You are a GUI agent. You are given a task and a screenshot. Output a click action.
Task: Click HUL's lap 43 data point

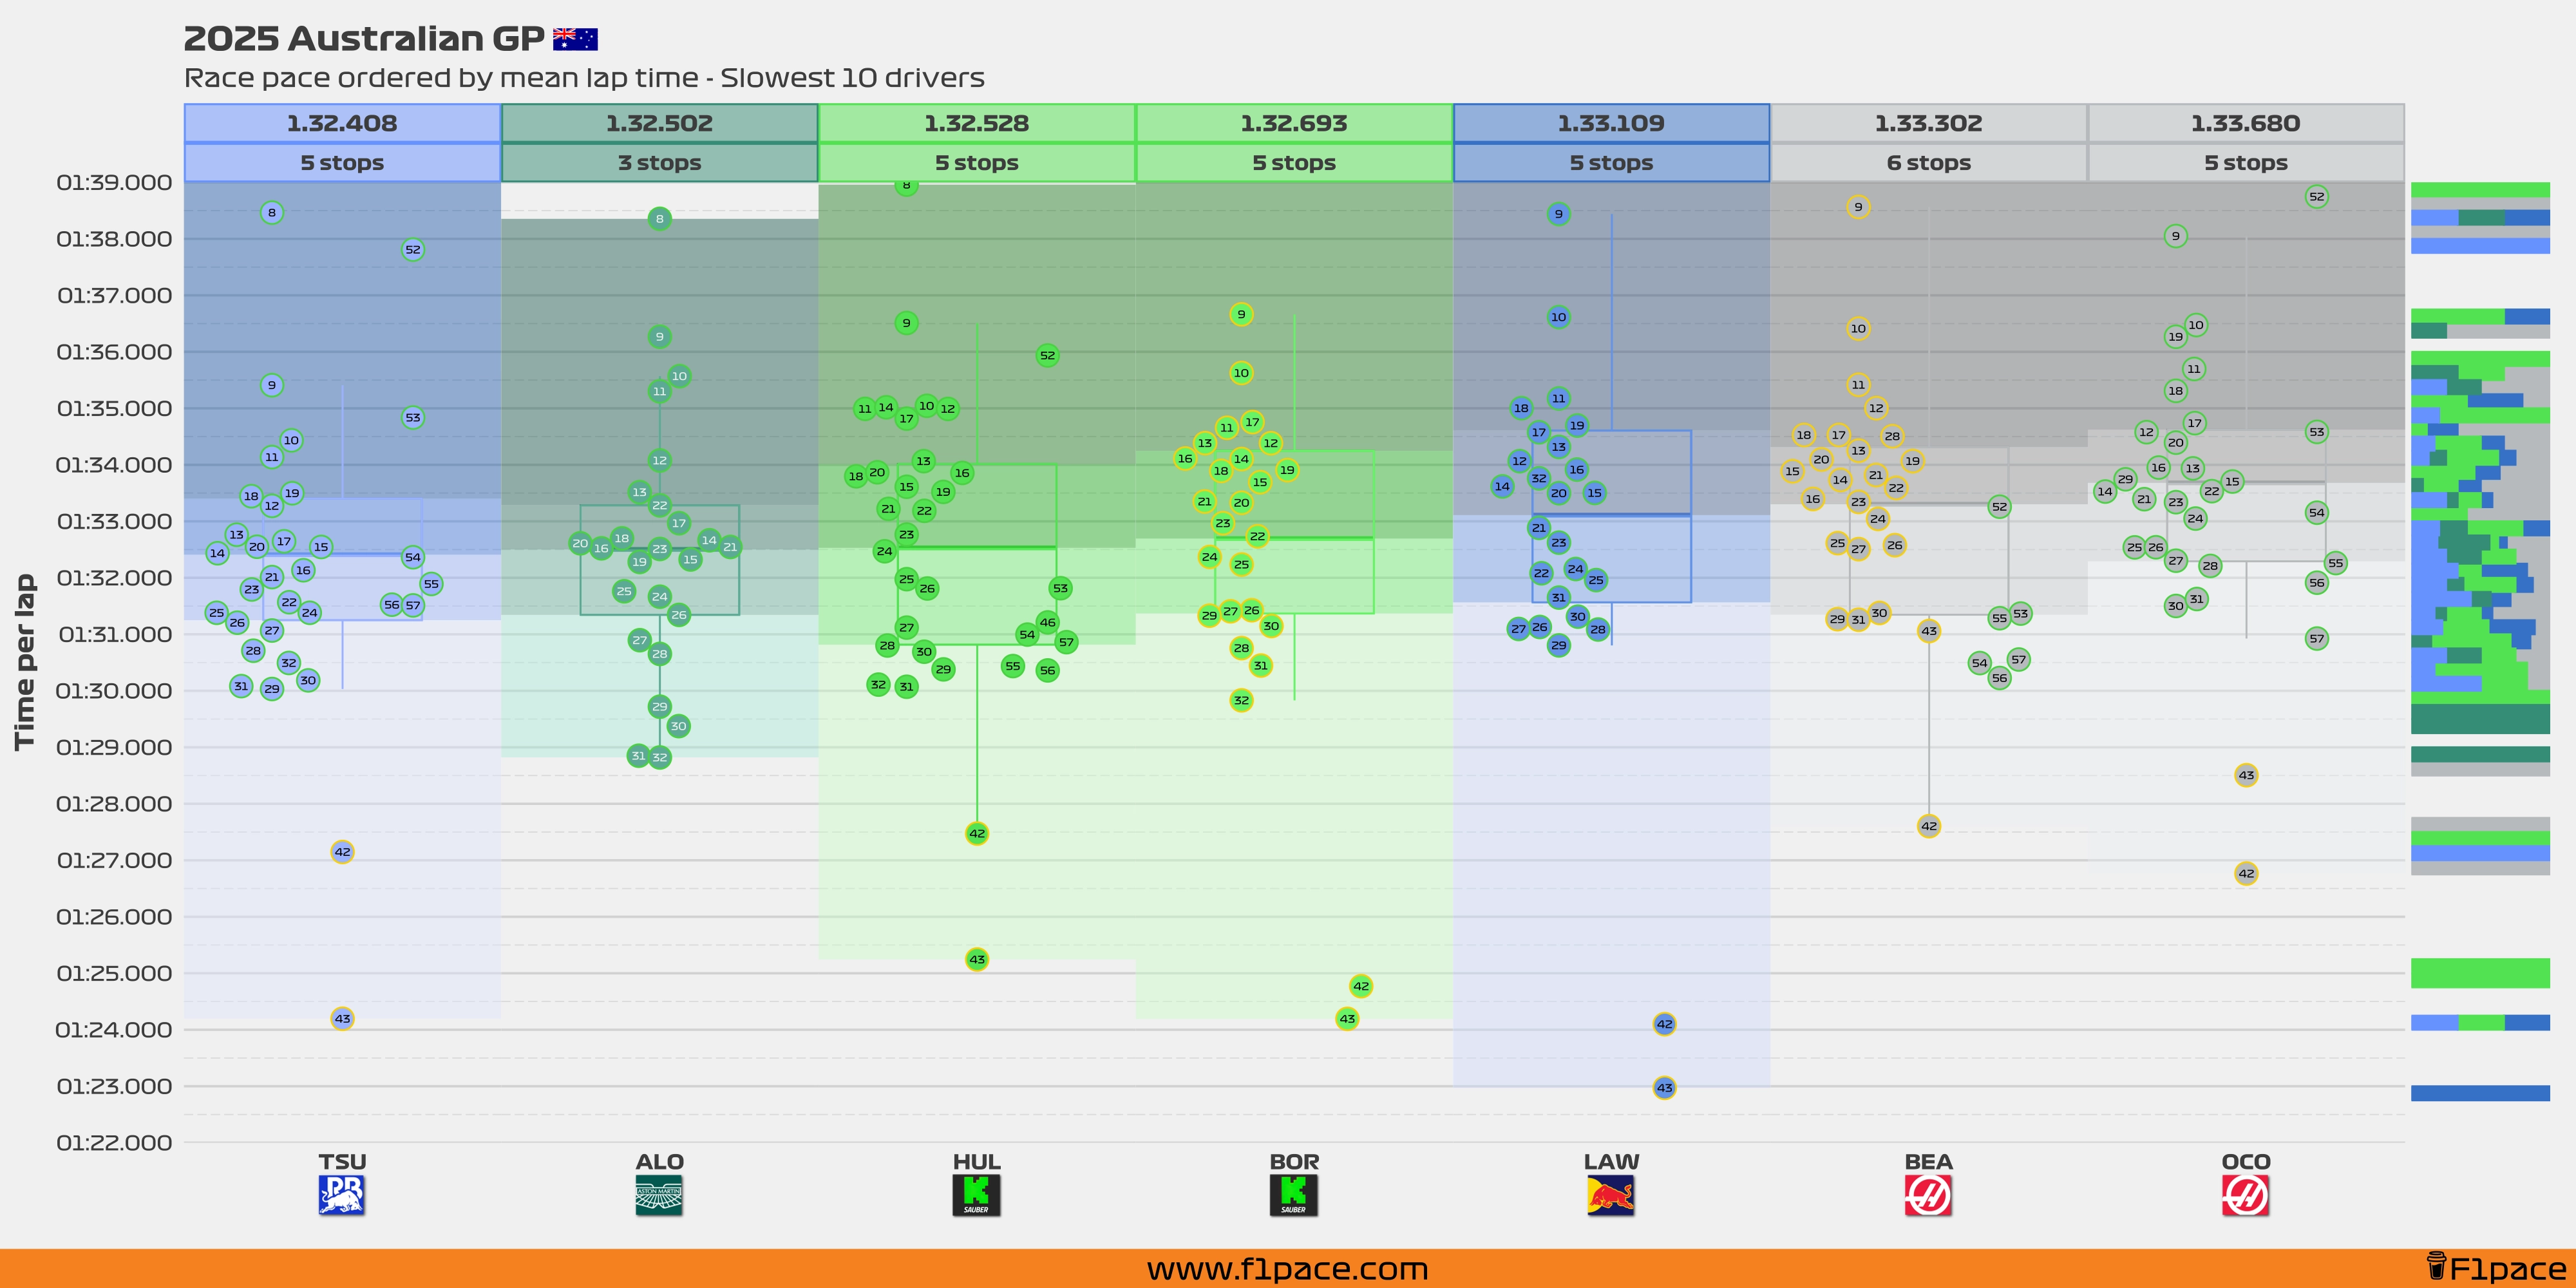tap(977, 959)
